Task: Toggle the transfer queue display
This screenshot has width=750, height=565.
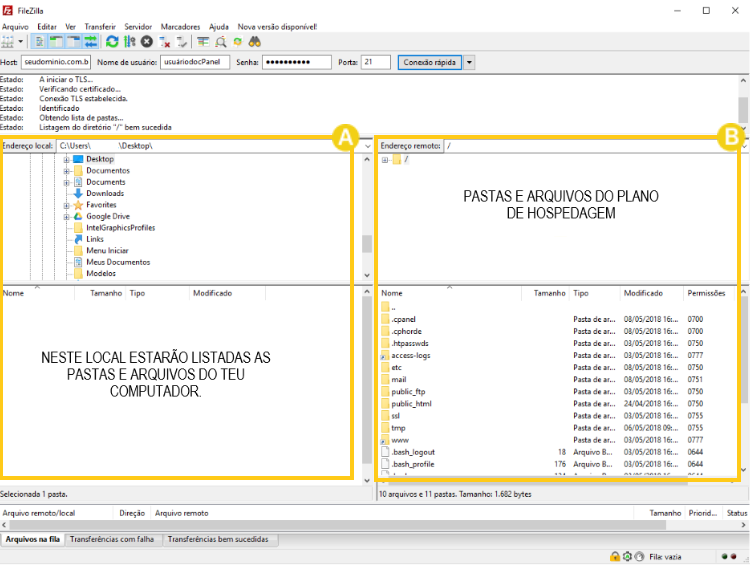Action: click(x=90, y=42)
